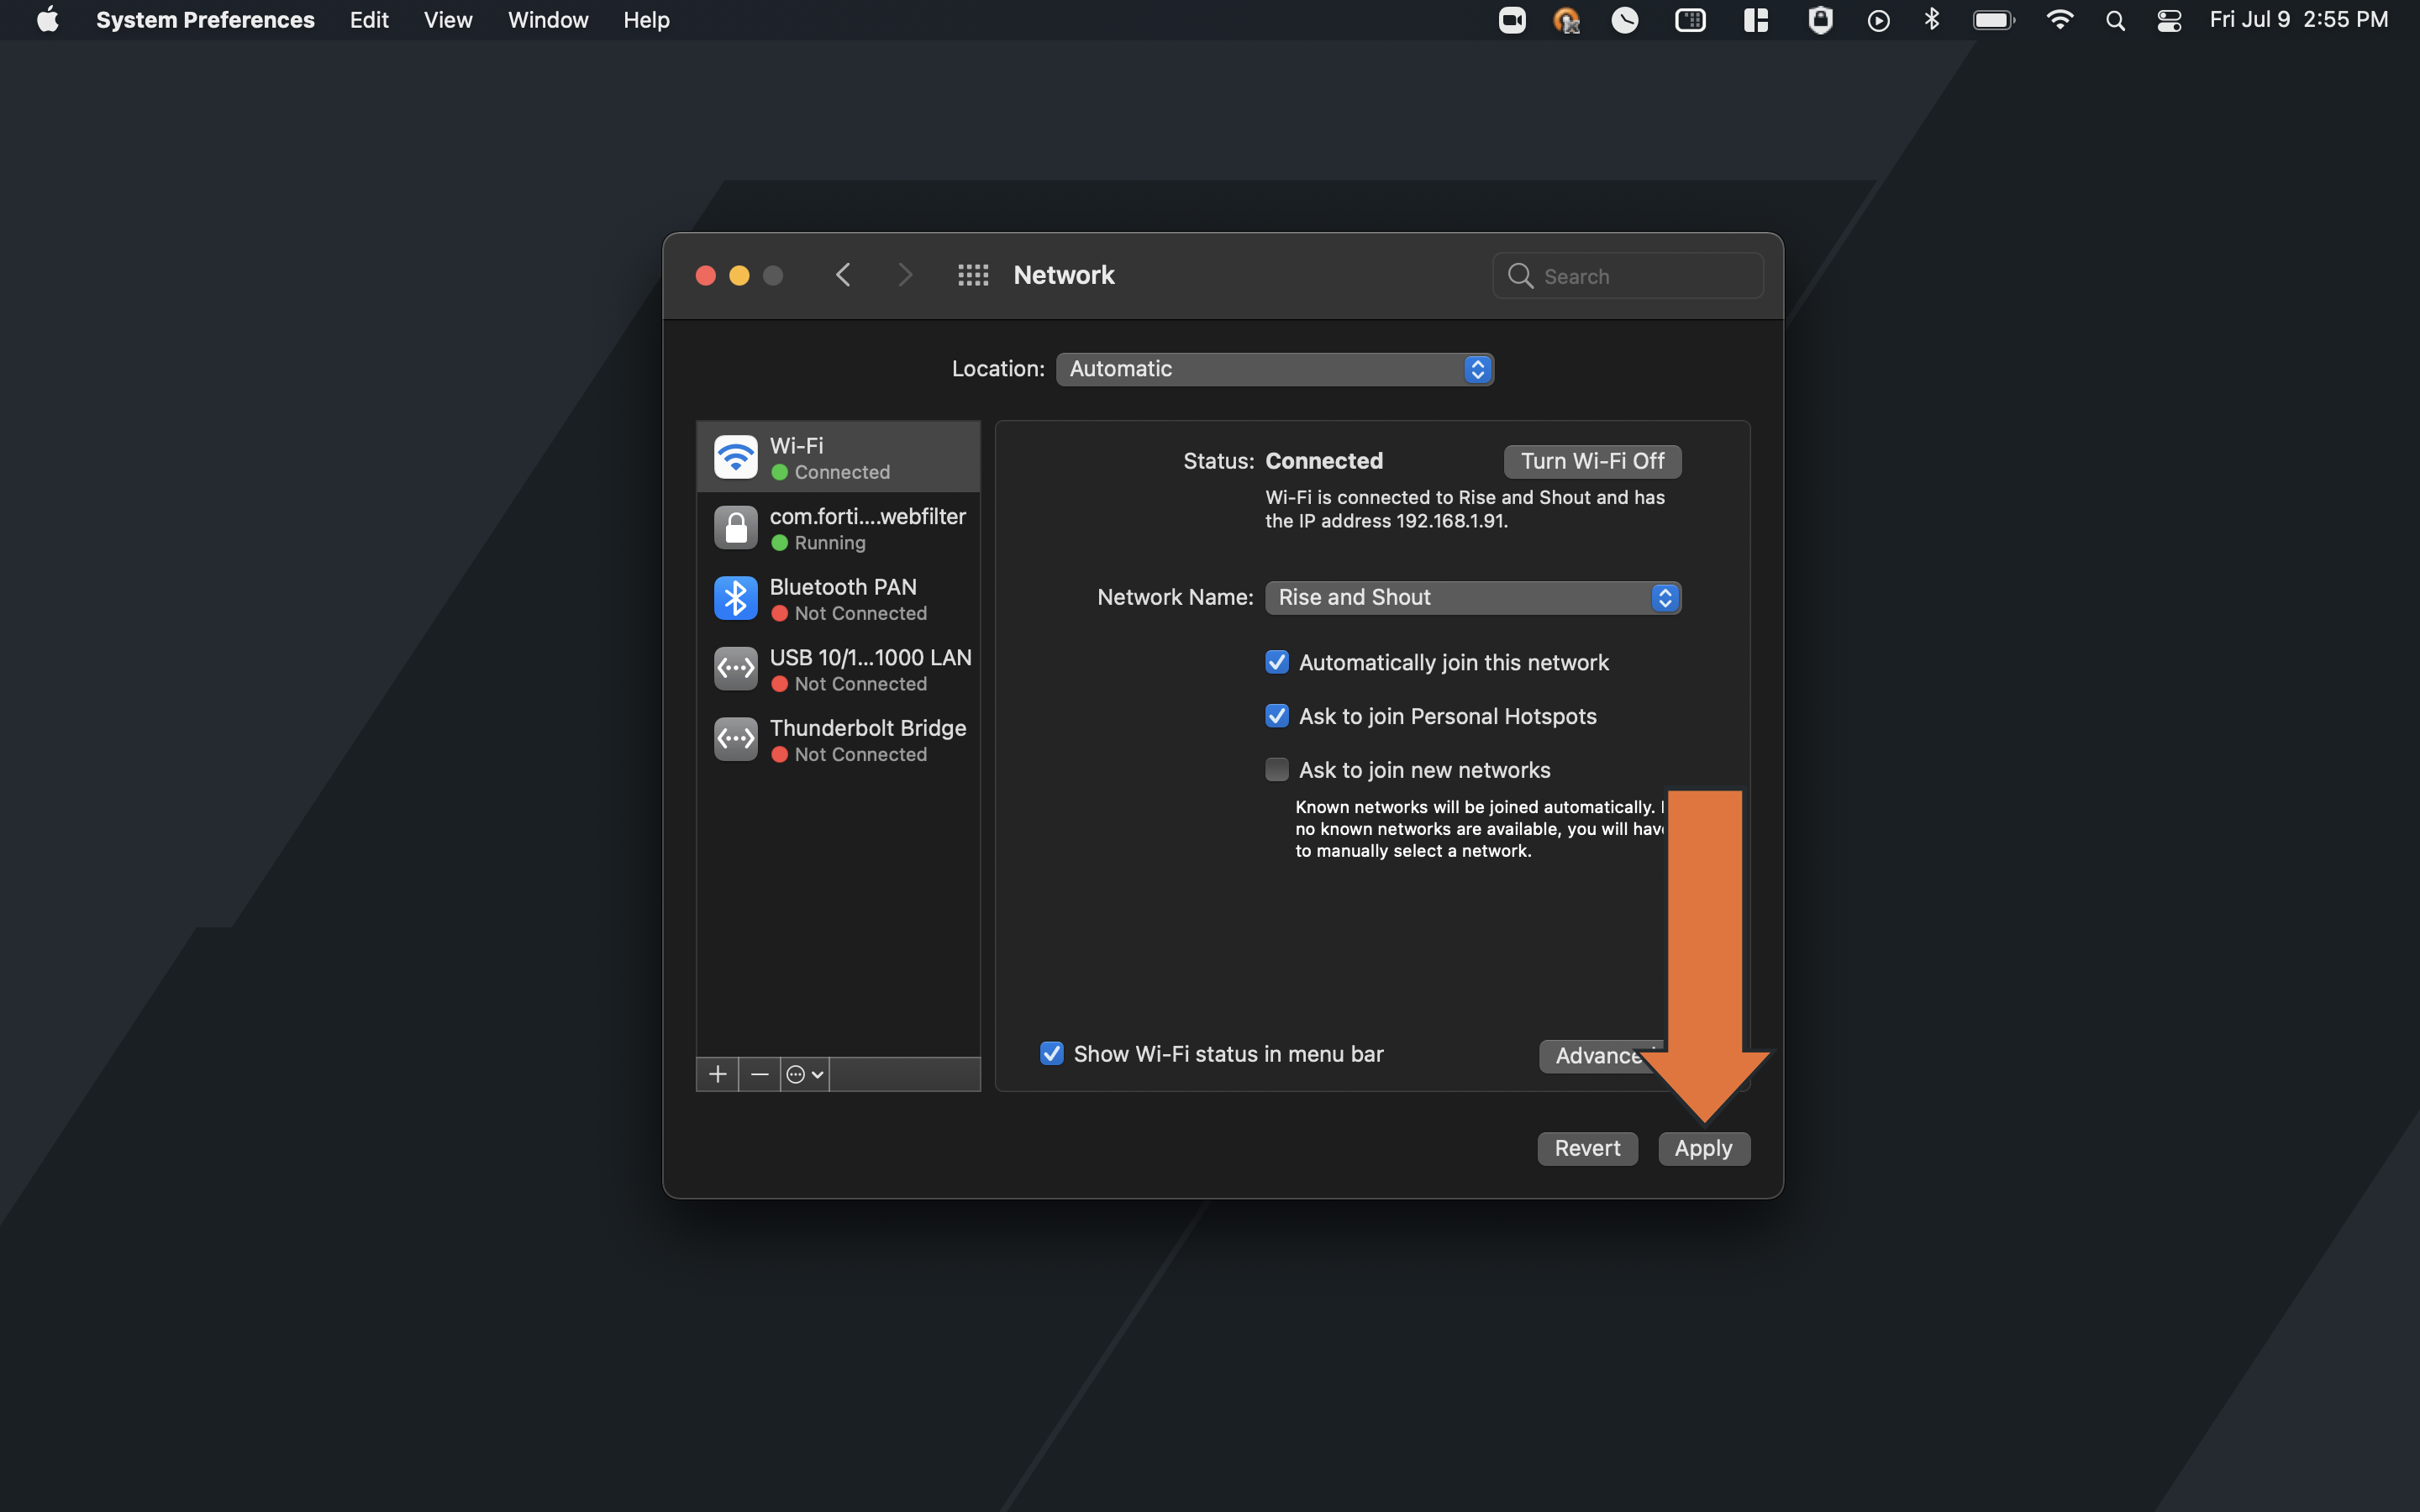Remove selected service with minus button
The image size is (2420, 1512).
[759, 1074]
